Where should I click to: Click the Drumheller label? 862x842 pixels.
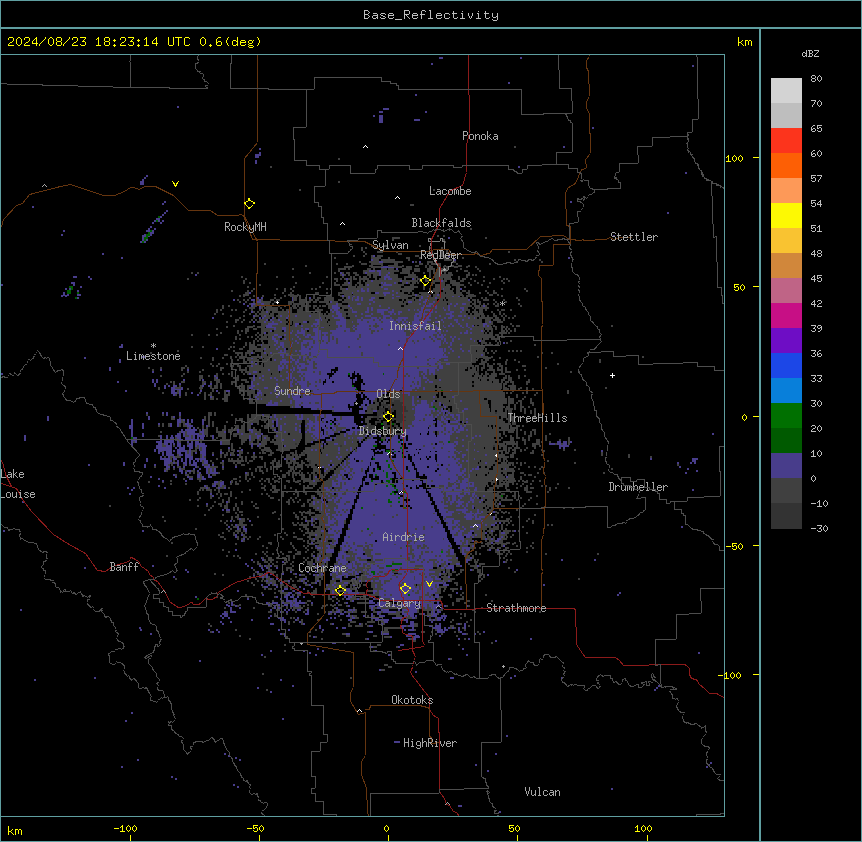pos(638,487)
